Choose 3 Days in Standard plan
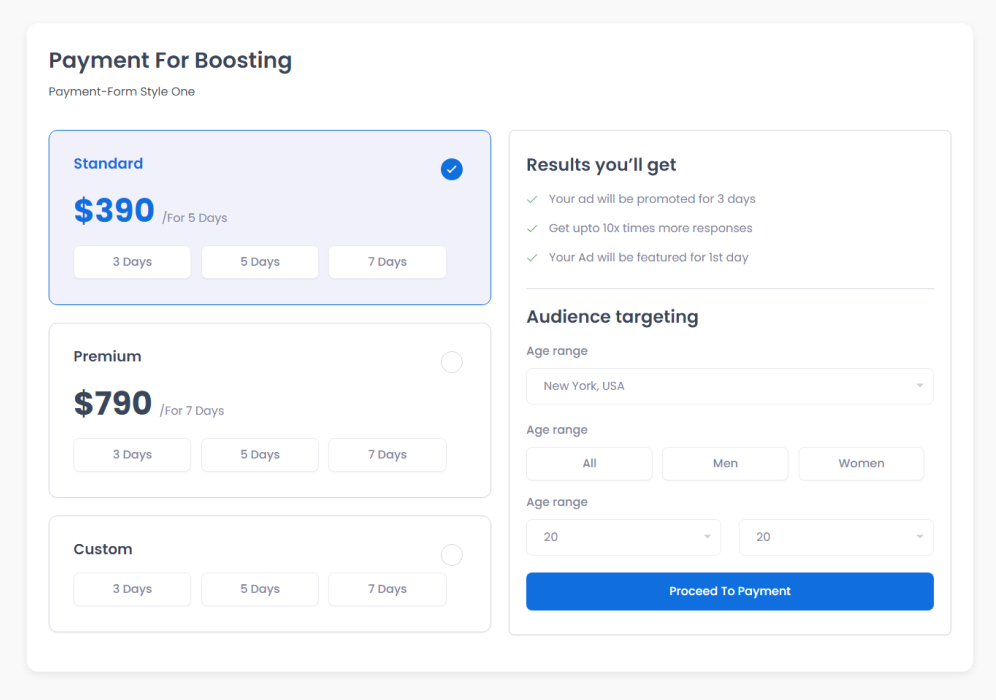This screenshot has height=700, width=996. pyautogui.click(x=132, y=262)
